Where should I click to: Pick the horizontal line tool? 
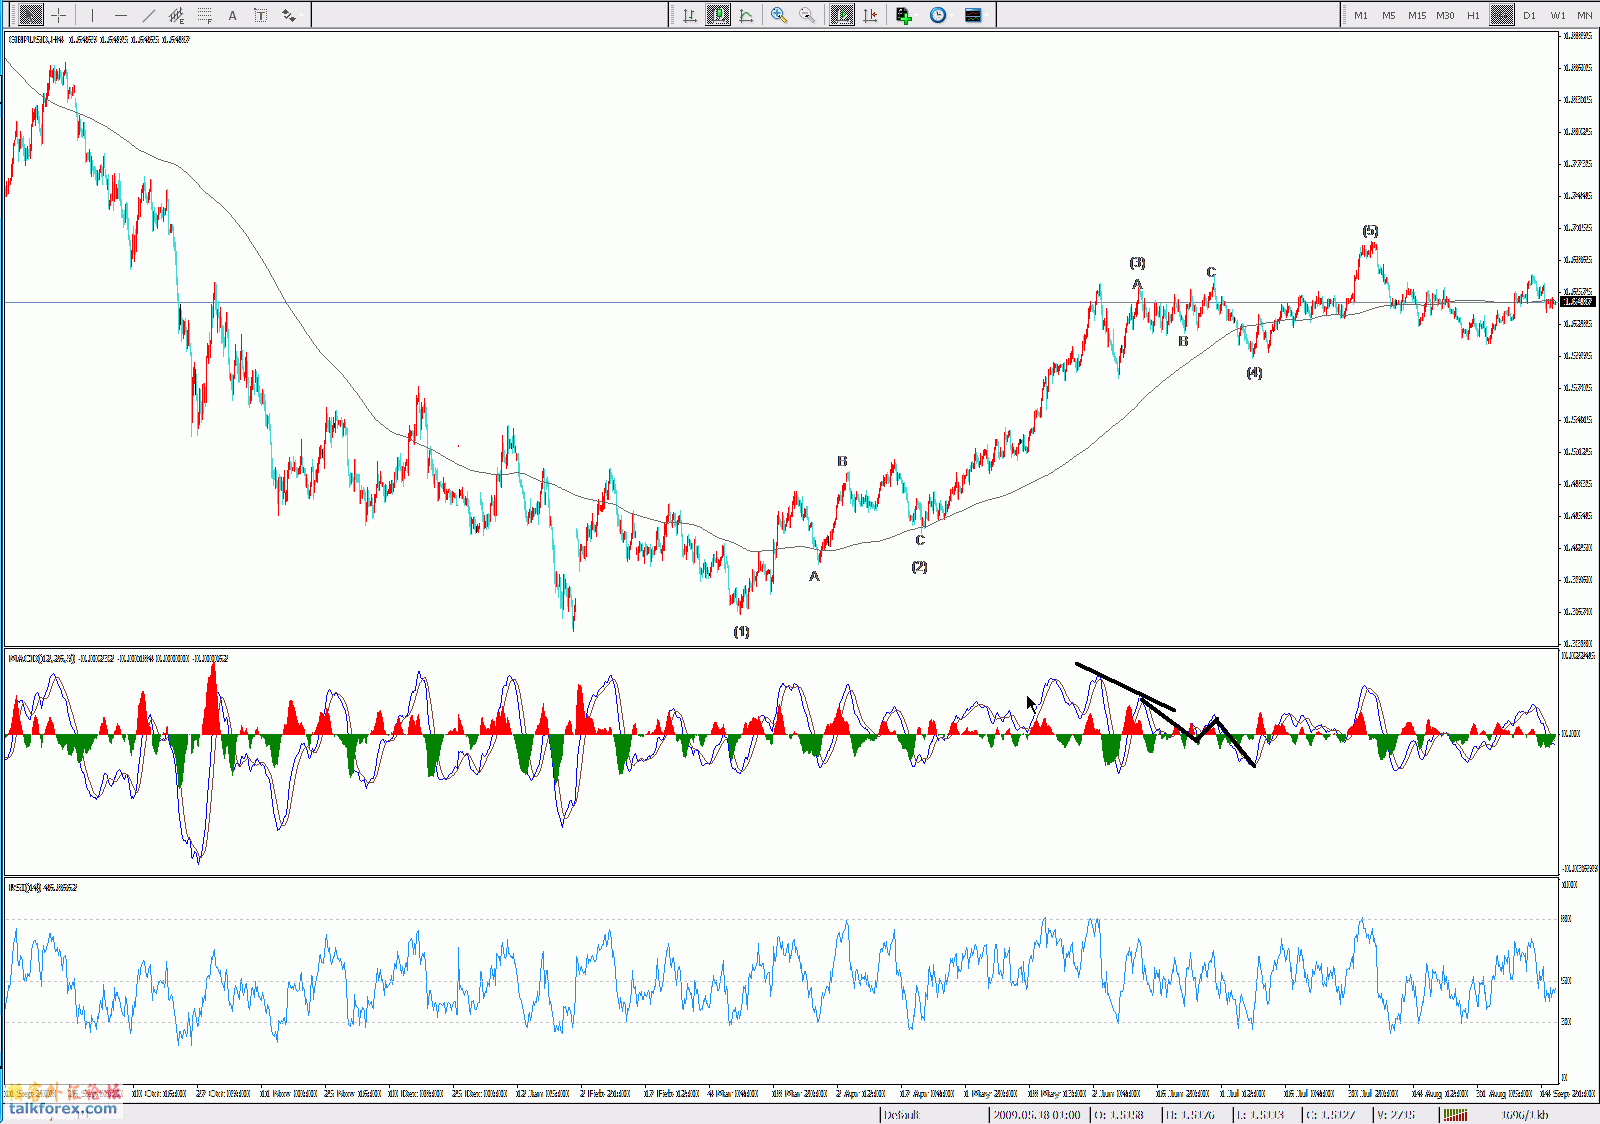[120, 15]
